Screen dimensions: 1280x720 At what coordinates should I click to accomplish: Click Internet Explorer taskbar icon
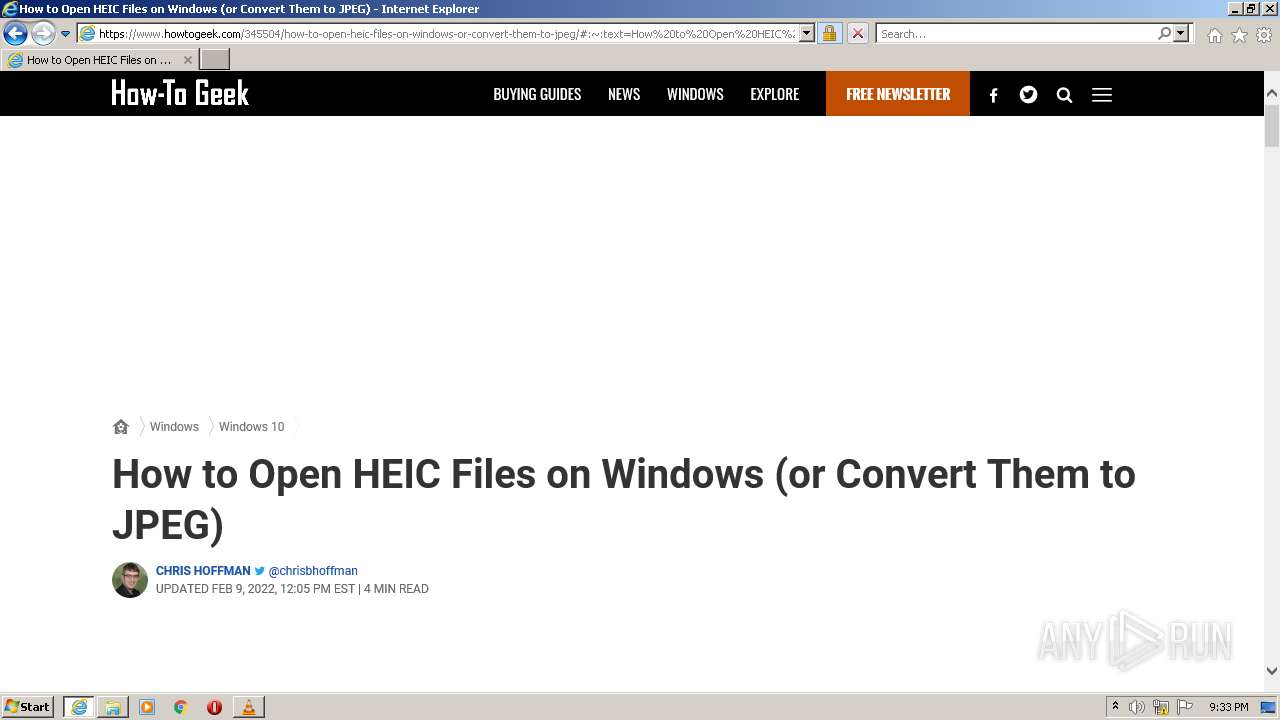(x=79, y=707)
